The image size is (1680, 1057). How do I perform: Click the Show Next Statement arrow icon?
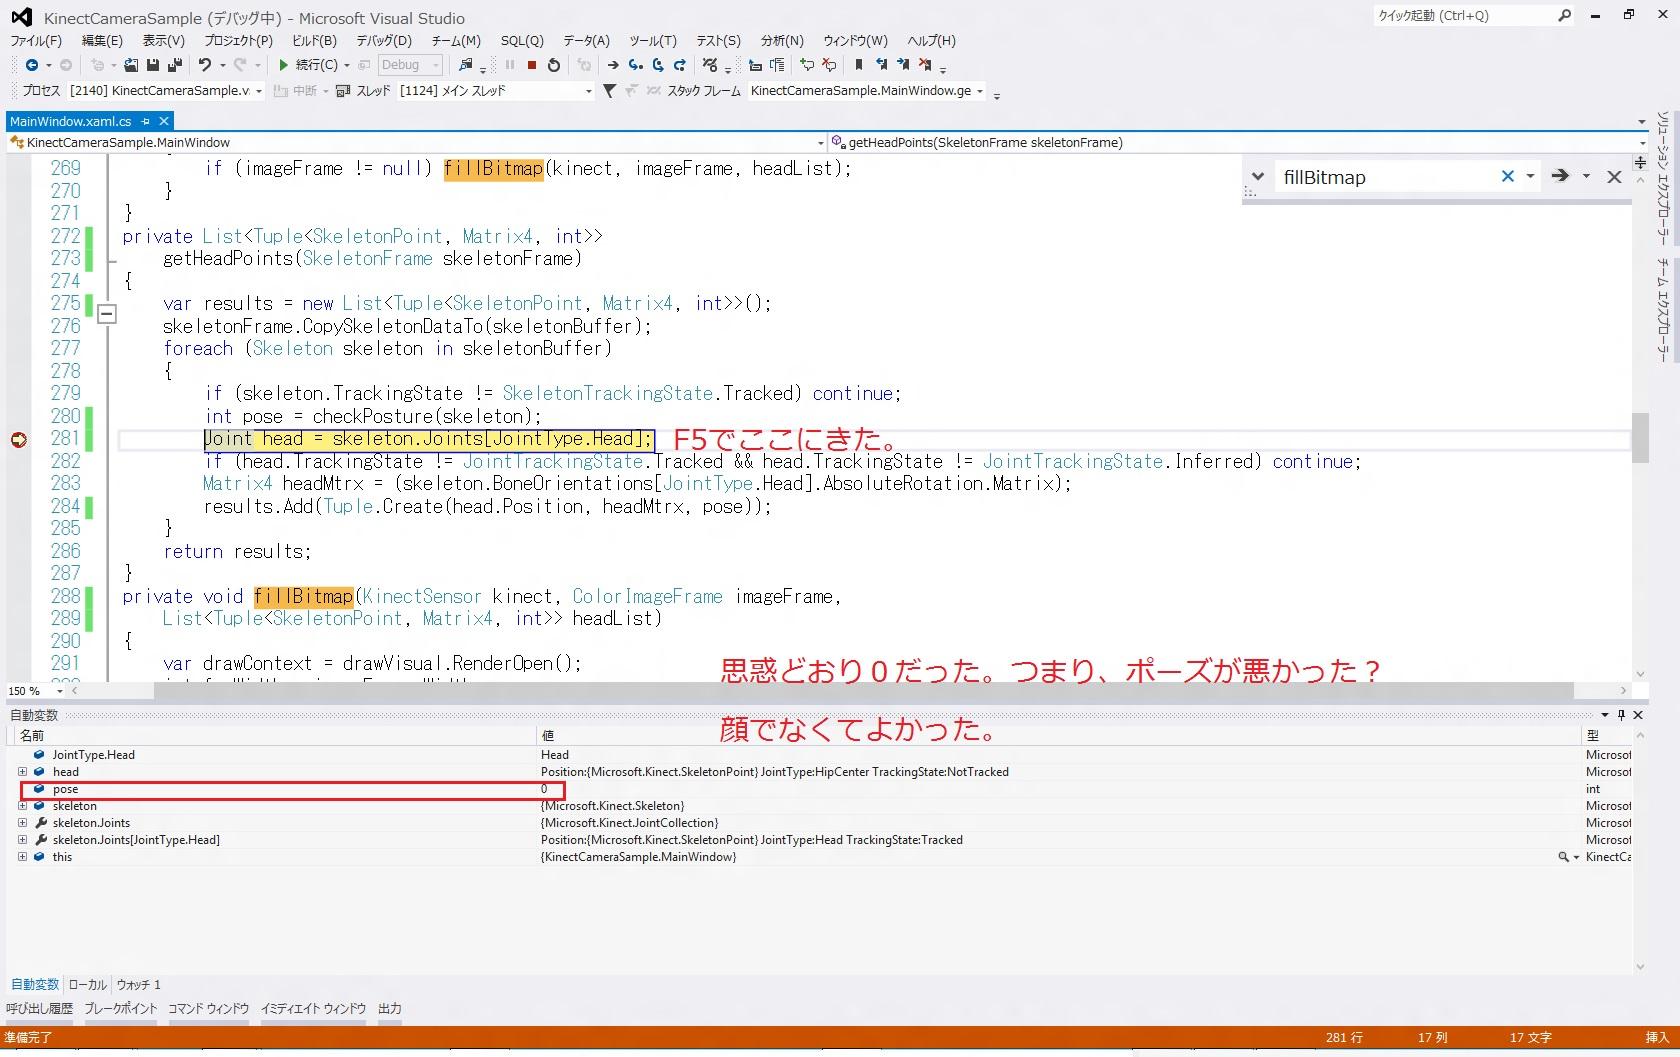(613, 65)
